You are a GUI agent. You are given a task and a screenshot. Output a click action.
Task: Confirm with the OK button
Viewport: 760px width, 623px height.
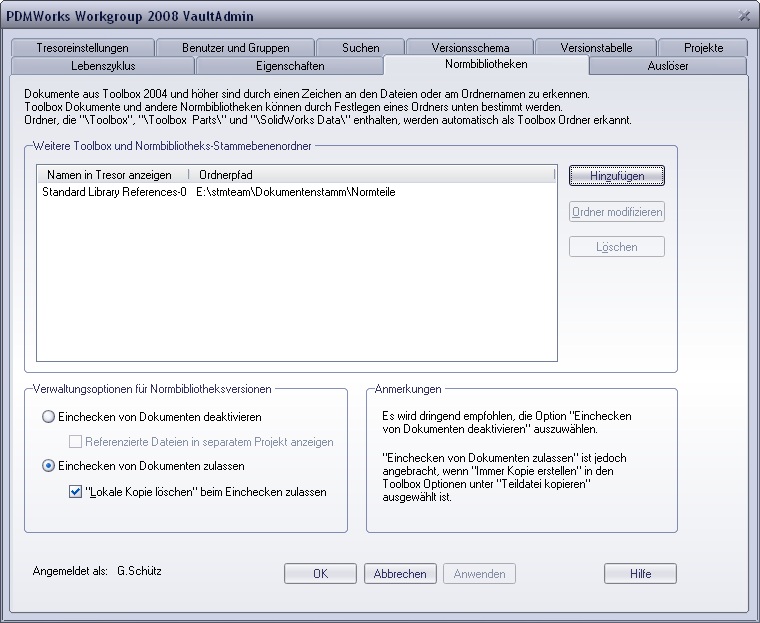(320, 574)
